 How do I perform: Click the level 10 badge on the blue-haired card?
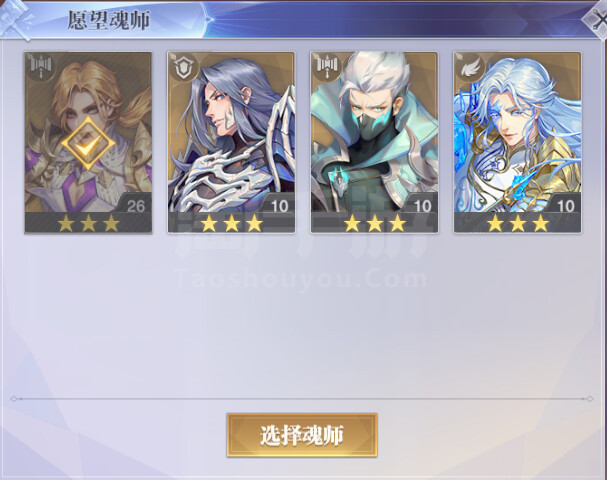point(566,206)
